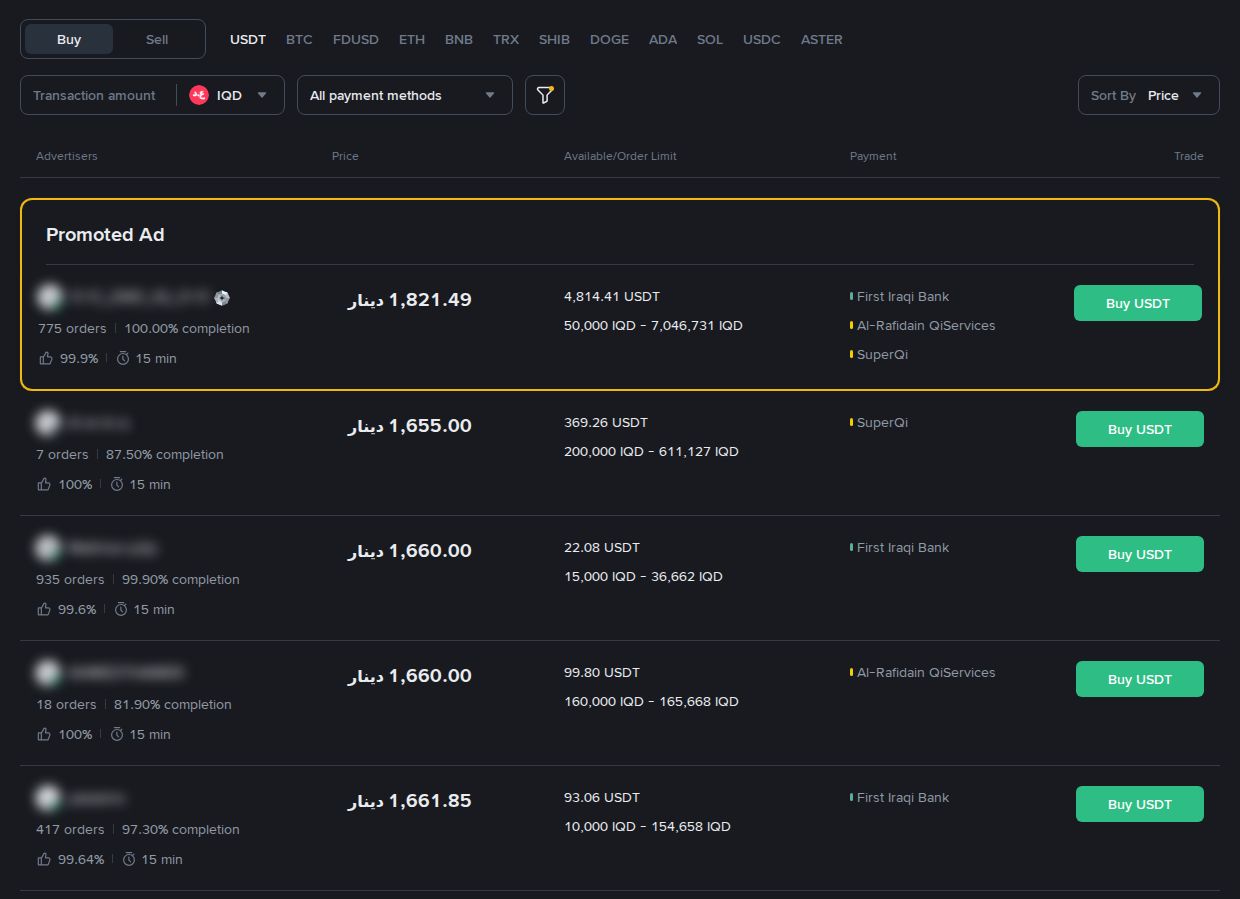Viewport: 1240px width, 899px height.
Task: Click 200,000 IQD - 611,127 IQD limit
Action: pyautogui.click(x=651, y=452)
